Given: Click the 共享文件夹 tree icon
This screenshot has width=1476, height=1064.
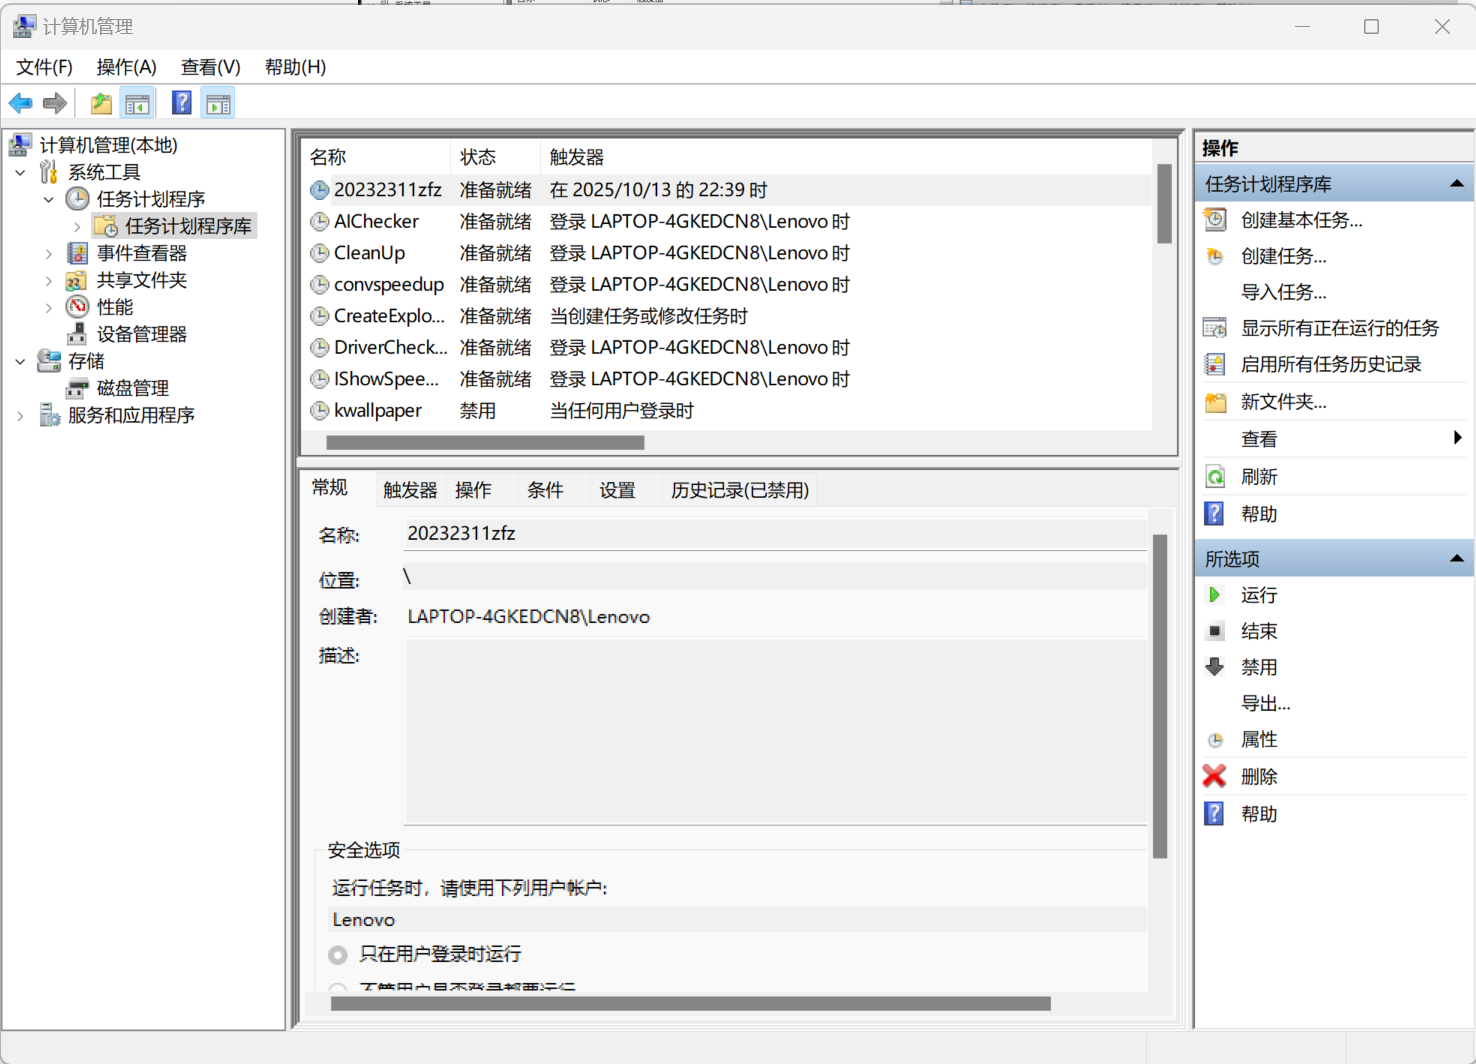Looking at the screenshot, I should point(77,280).
